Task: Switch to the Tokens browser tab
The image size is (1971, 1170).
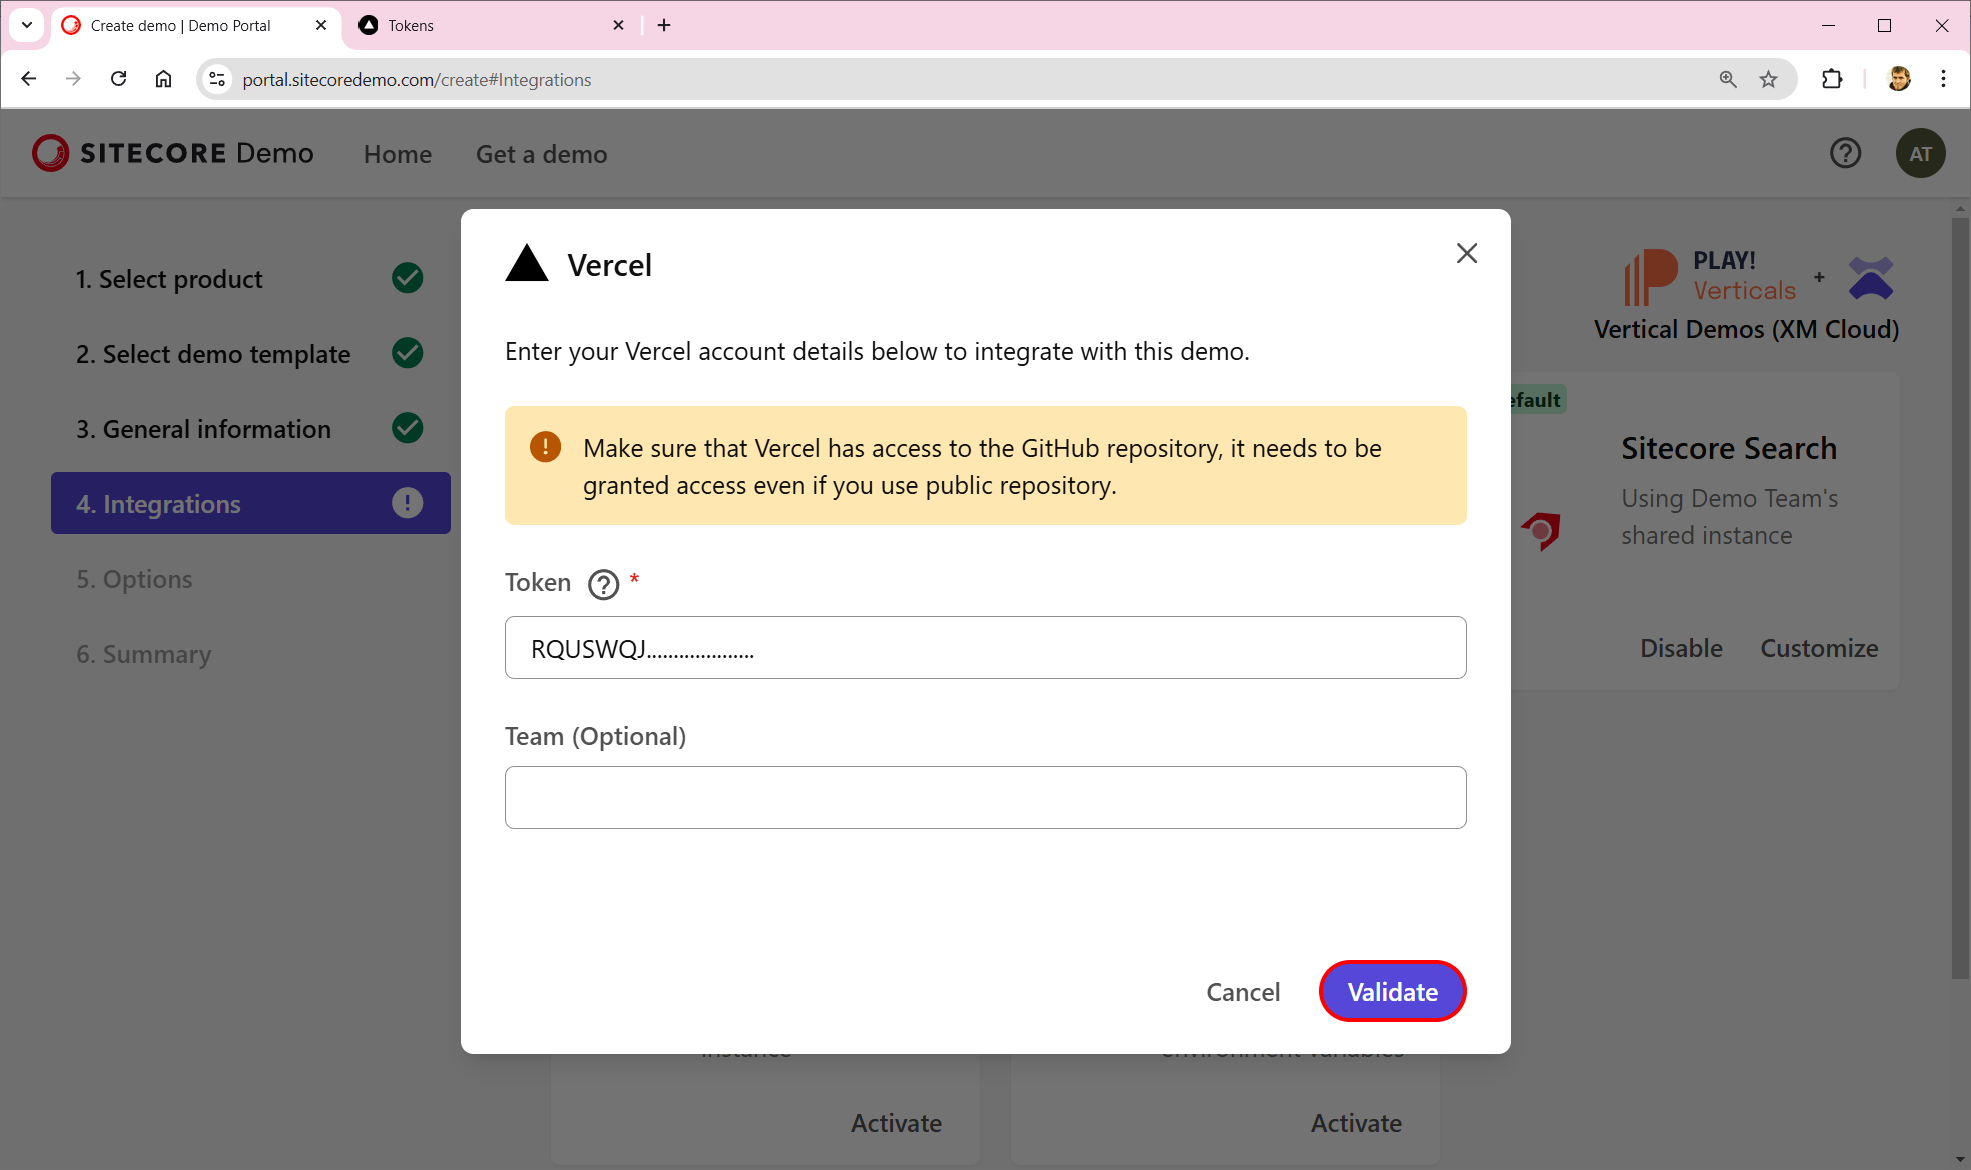Action: point(490,25)
